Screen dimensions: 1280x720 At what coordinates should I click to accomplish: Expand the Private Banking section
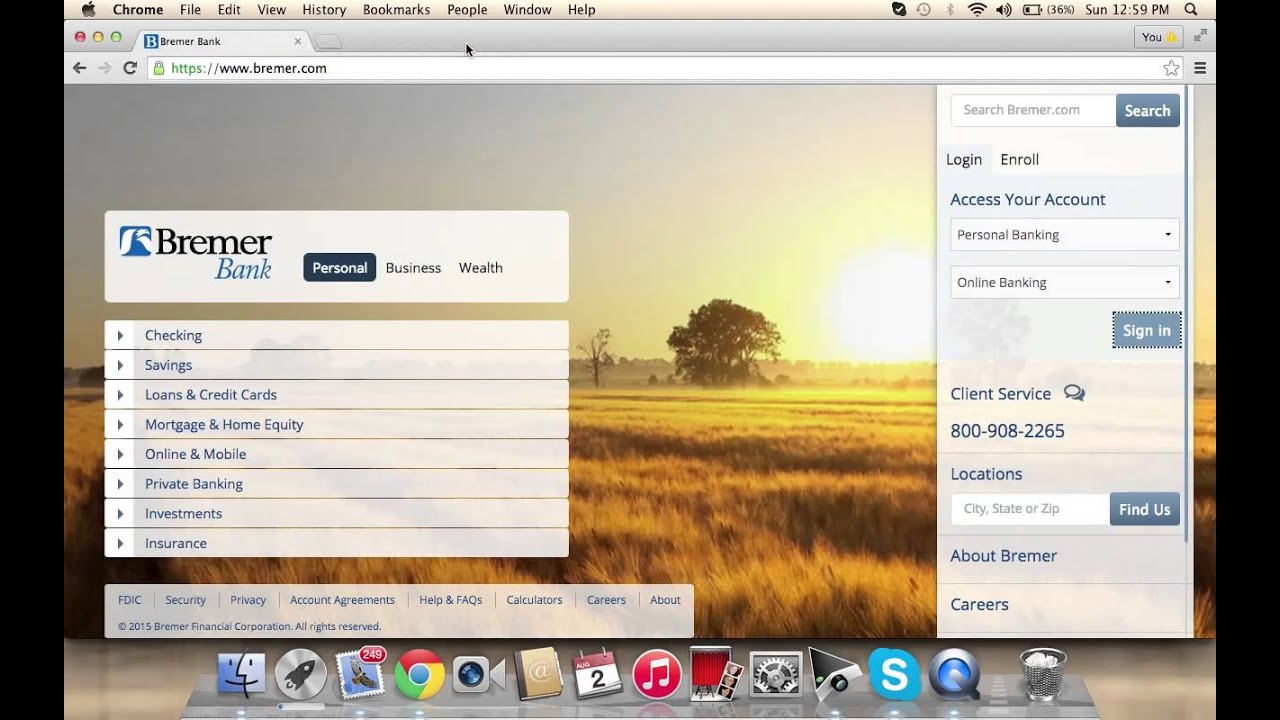(336, 483)
